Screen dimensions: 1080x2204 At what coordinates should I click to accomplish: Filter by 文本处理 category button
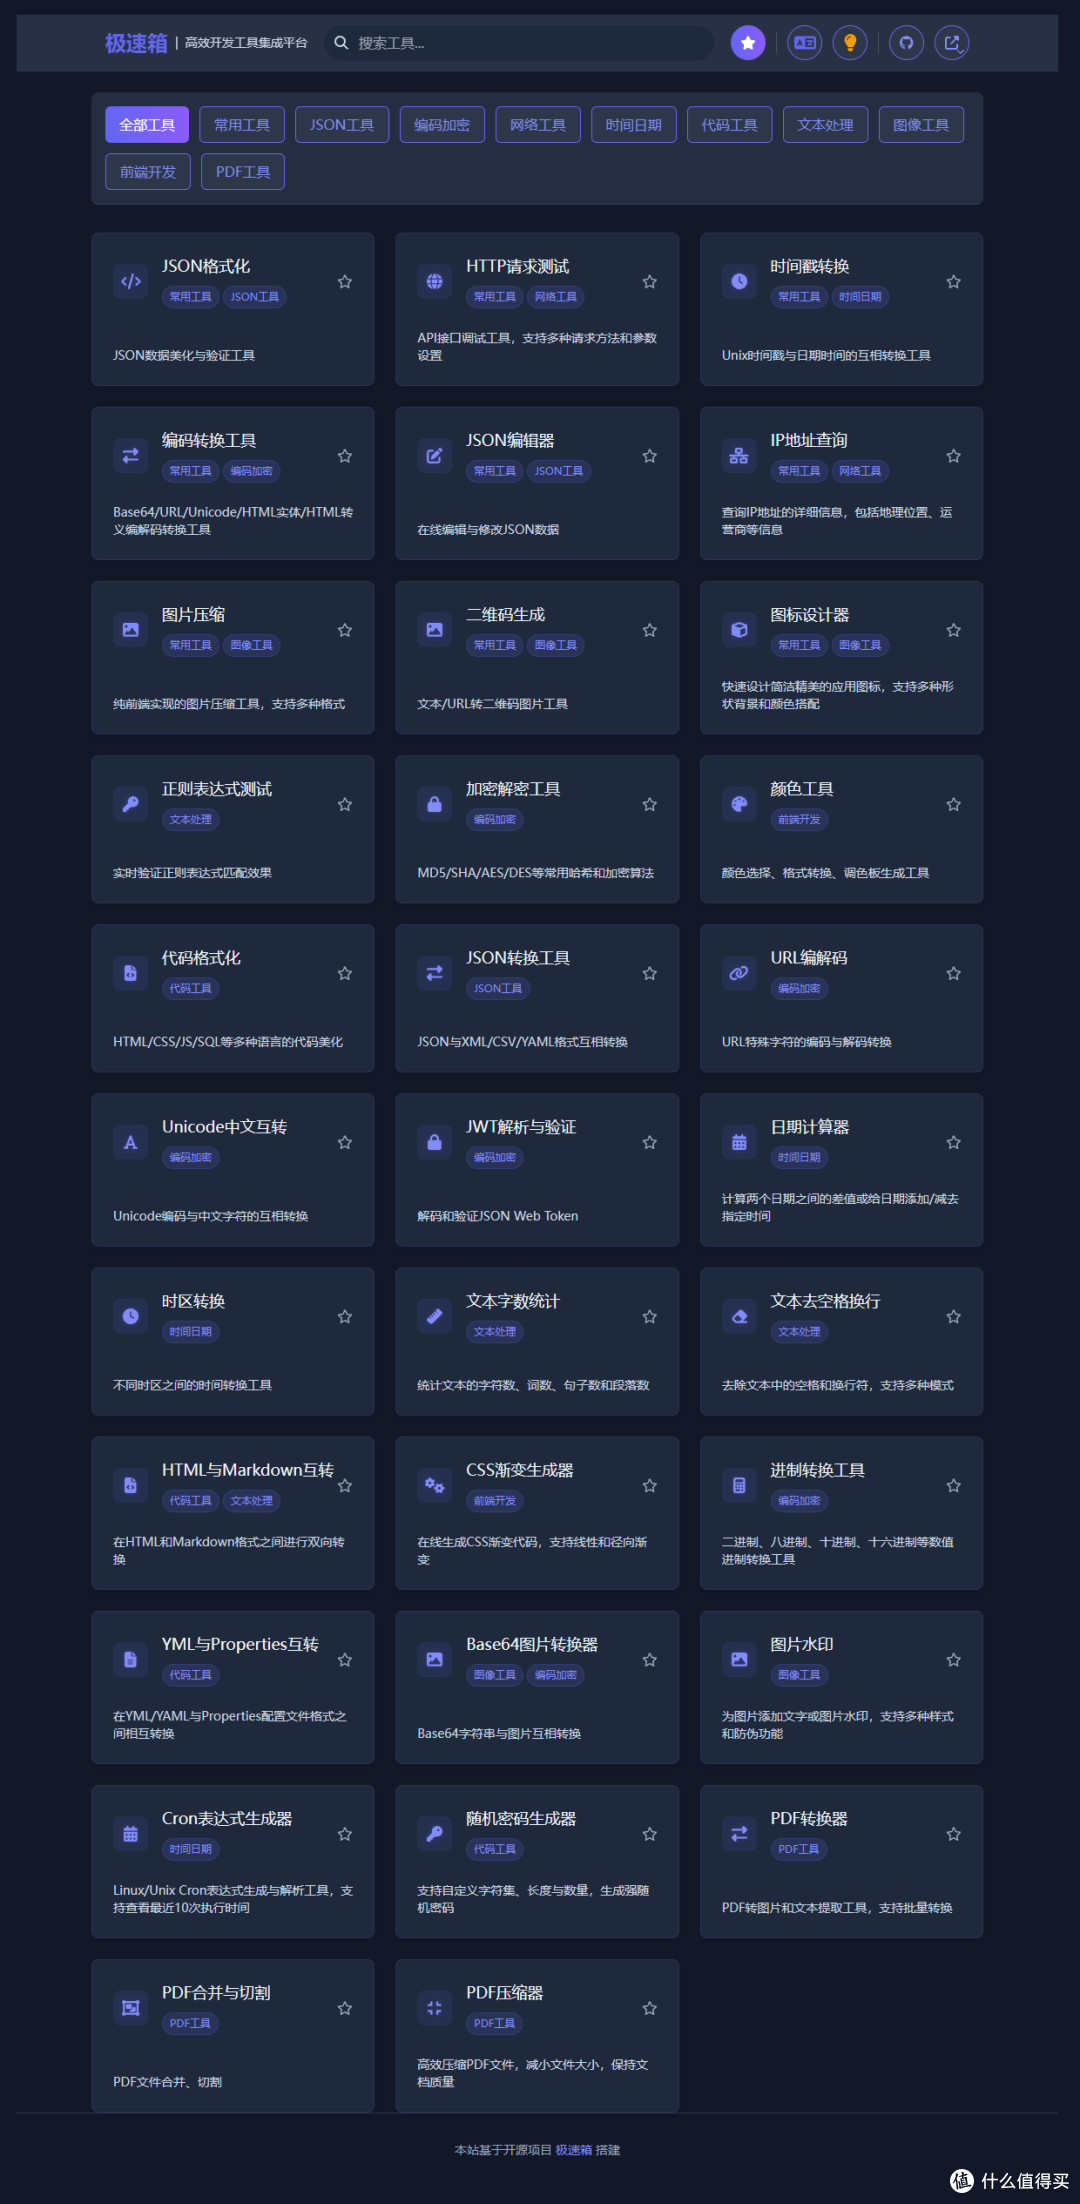[826, 125]
